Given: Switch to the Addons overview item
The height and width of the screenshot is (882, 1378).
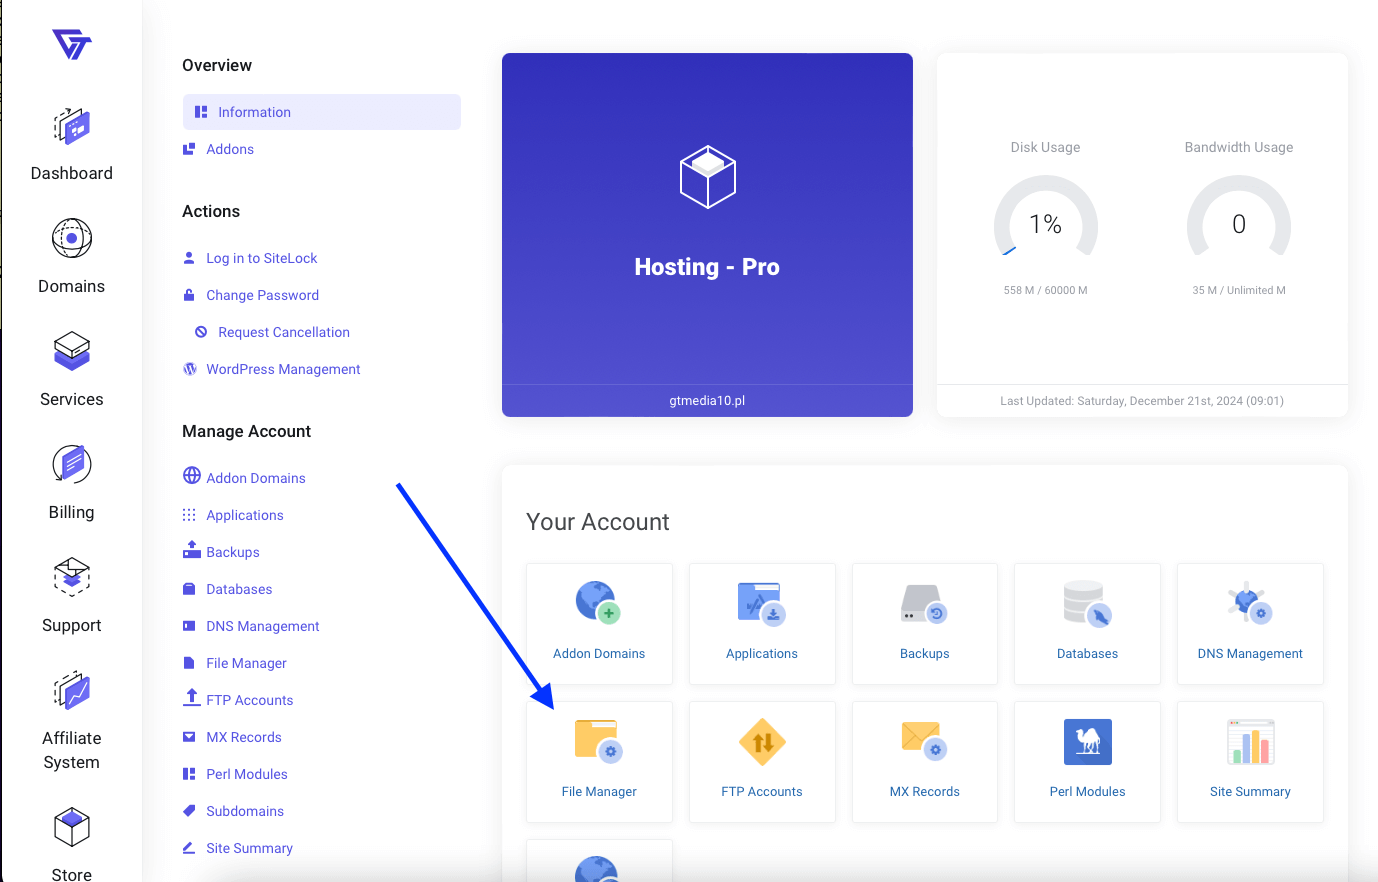Looking at the screenshot, I should click(230, 149).
